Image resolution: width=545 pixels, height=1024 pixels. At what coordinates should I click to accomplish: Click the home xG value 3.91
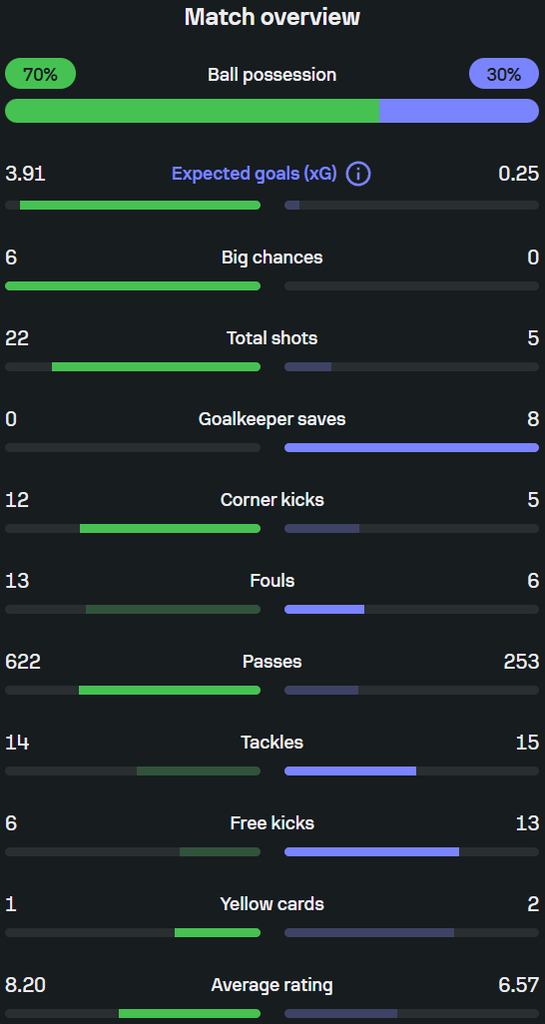pos(25,174)
